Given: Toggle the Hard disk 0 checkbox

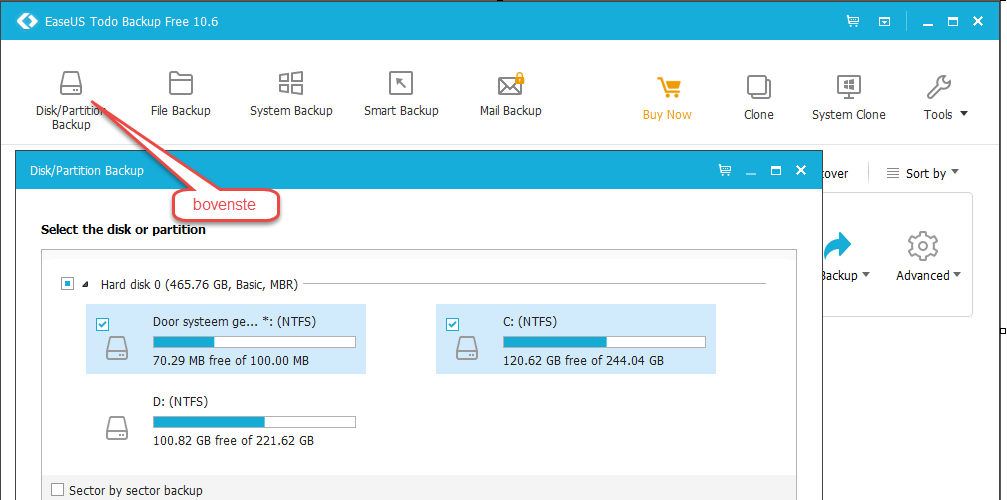Looking at the screenshot, I should 67,284.
